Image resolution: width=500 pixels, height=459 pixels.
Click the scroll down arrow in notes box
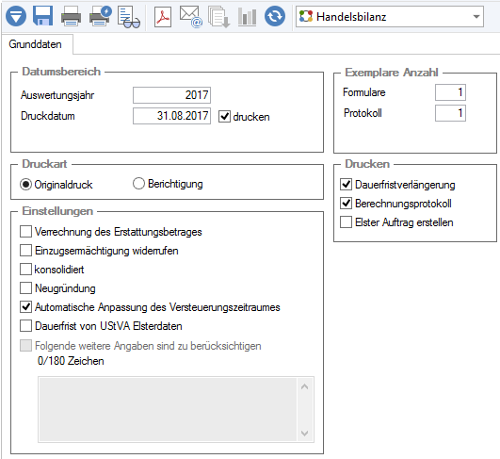[x=304, y=433]
